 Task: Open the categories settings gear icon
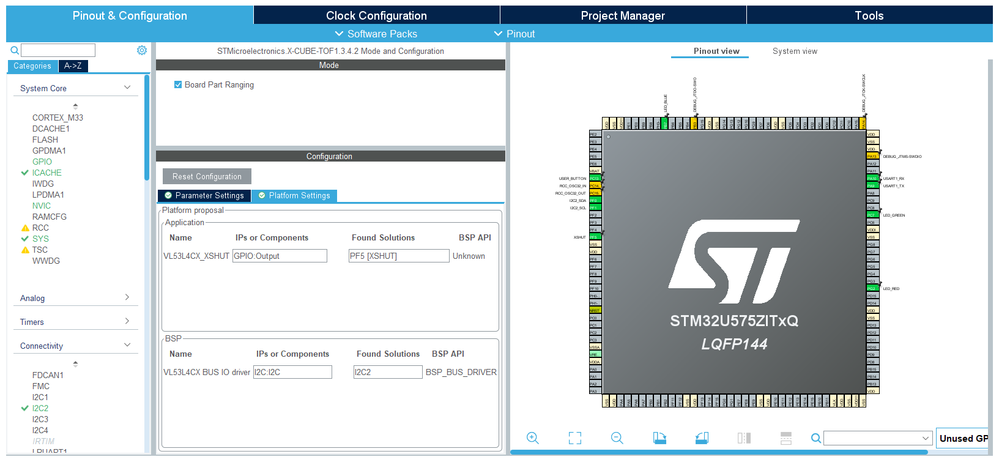tap(142, 50)
